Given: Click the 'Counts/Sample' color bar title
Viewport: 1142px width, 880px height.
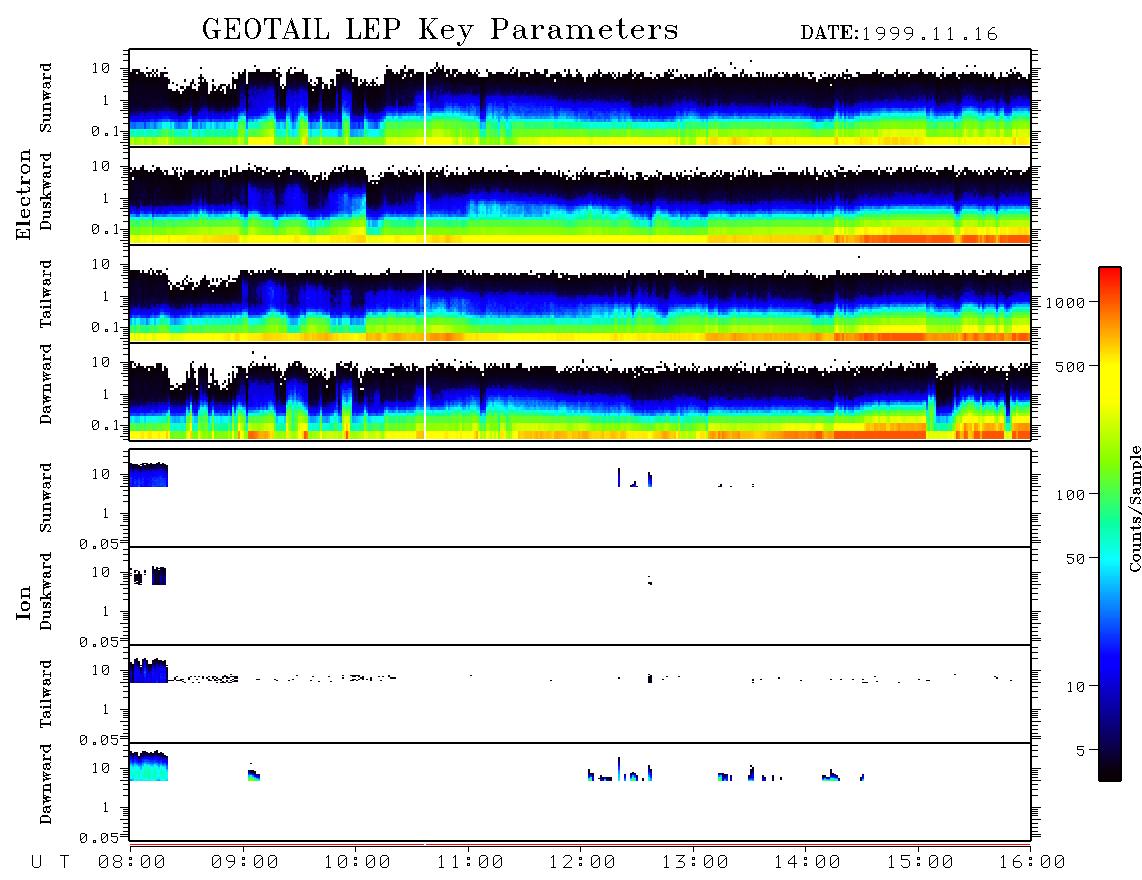Looking at the screenshot, I should pyautogui.click(x=1135, y=508).
